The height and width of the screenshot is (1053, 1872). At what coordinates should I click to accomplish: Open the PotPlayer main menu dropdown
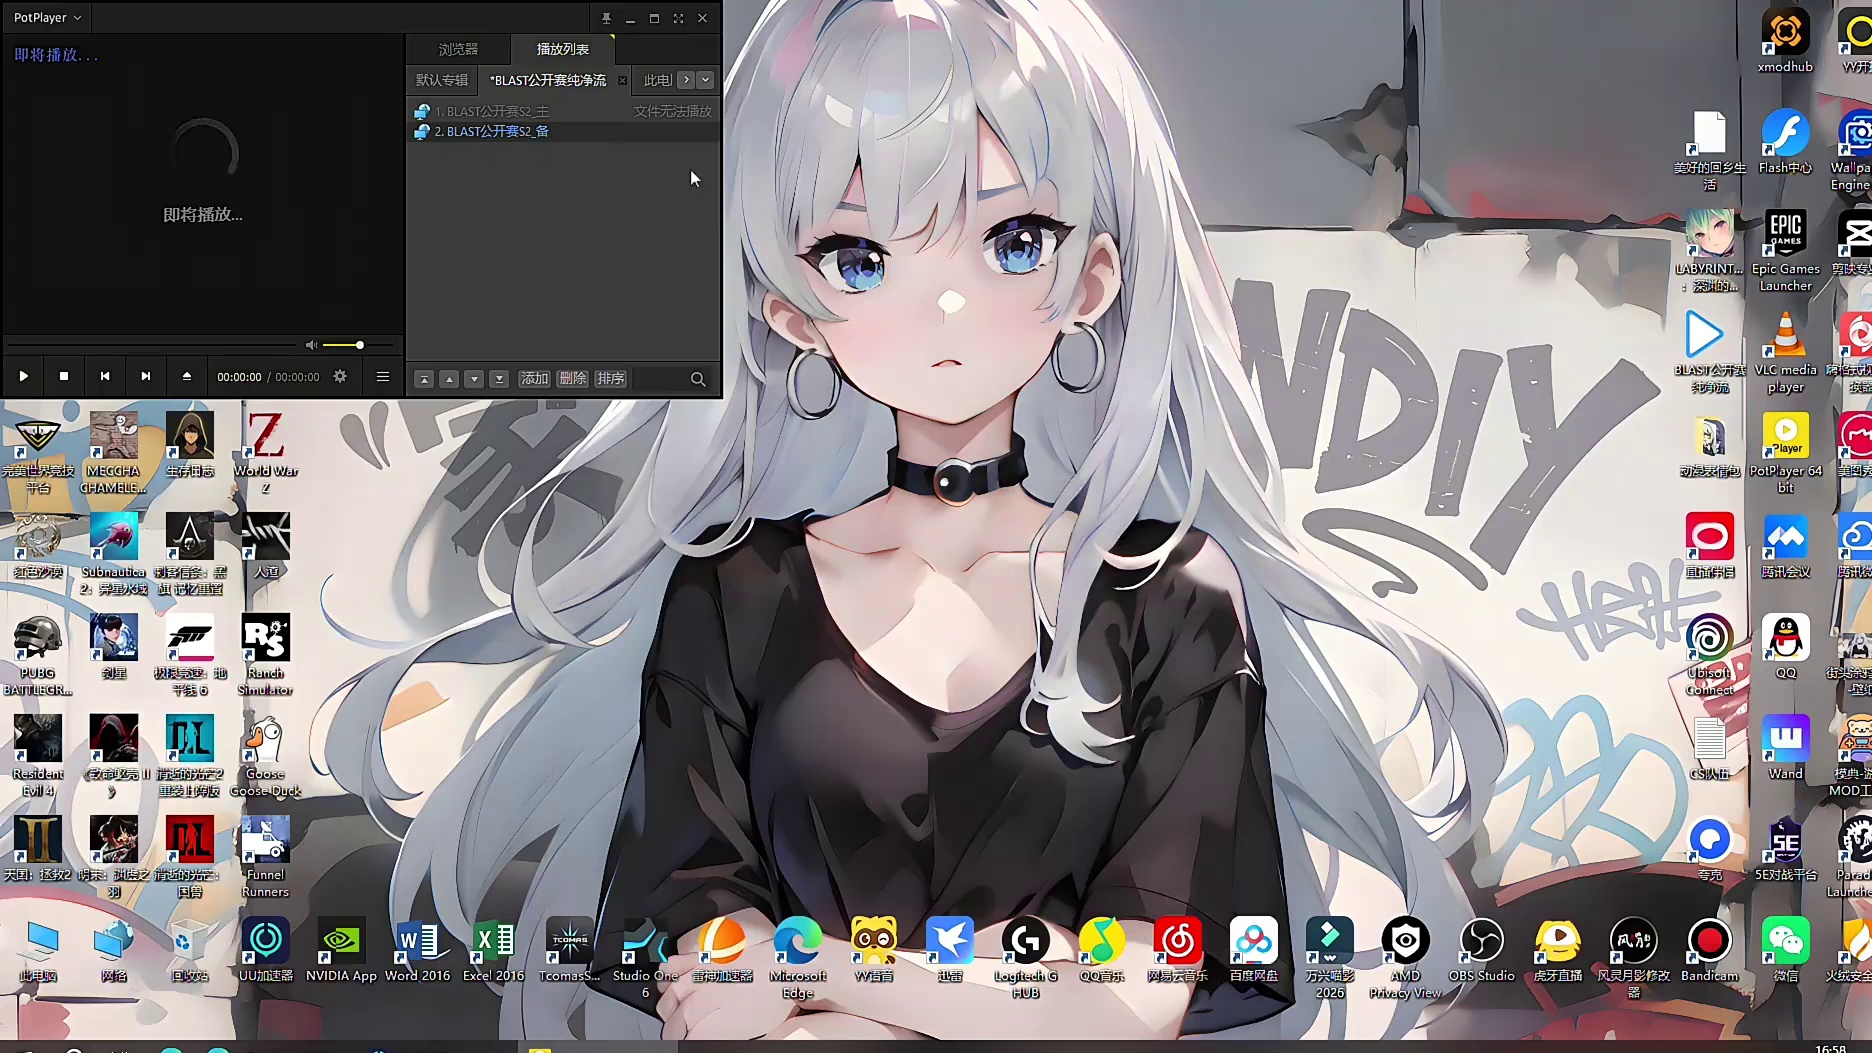tap(47, 18)
